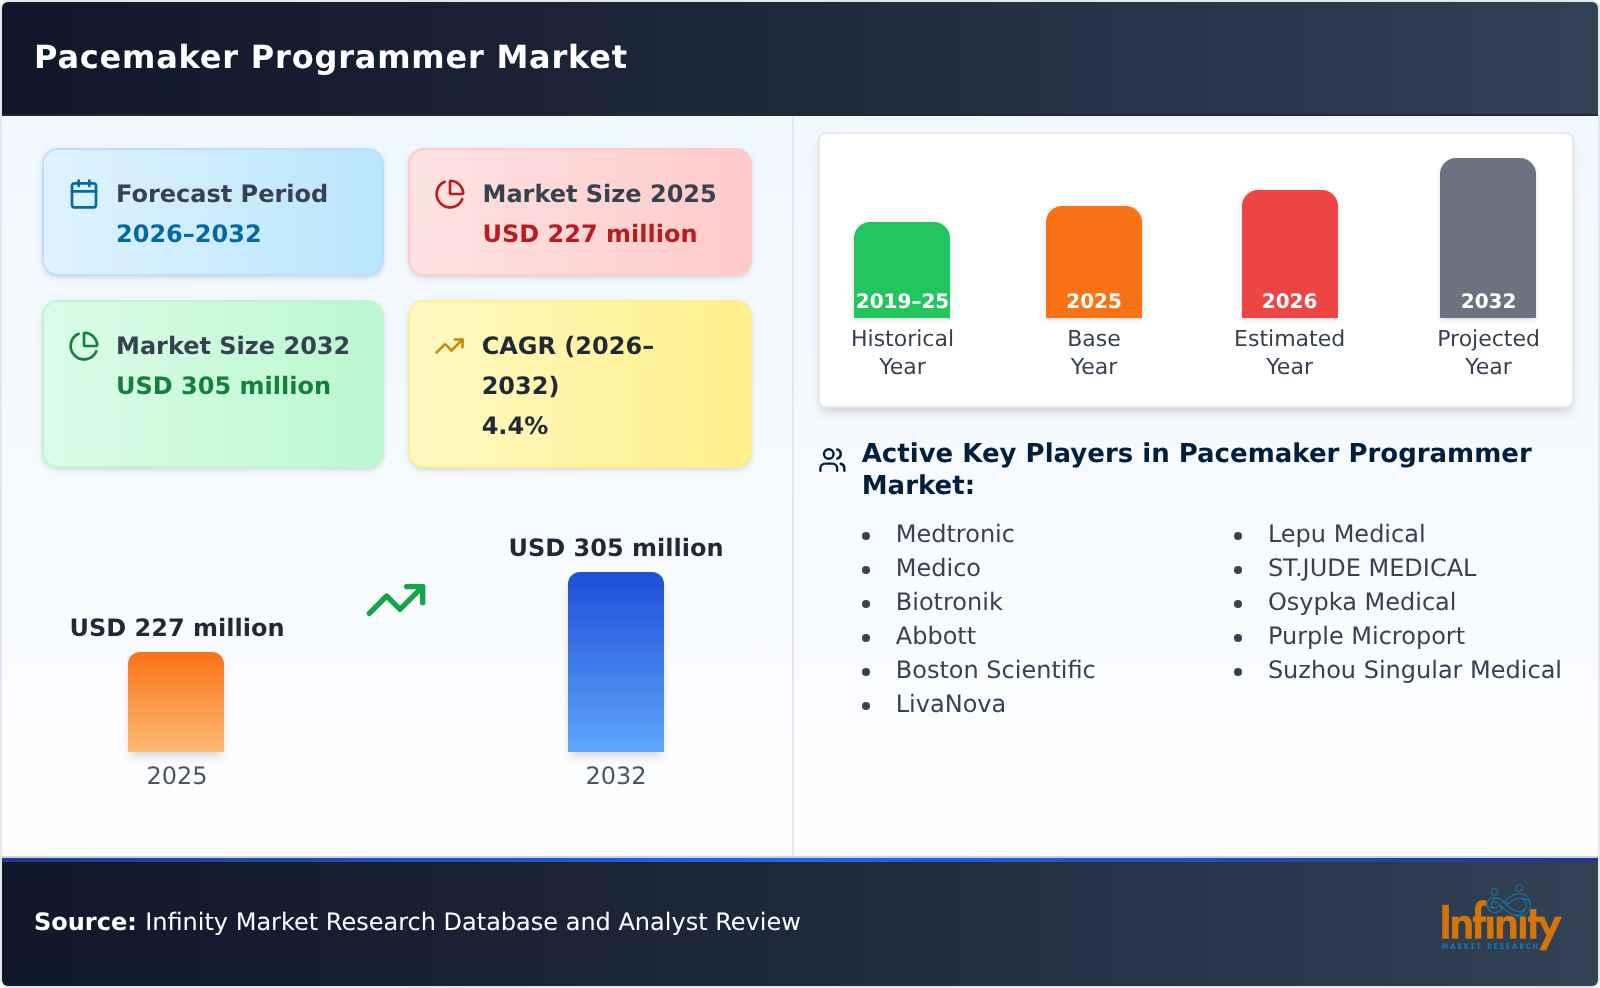Click the Medtronic key player entry

point(955,533)
